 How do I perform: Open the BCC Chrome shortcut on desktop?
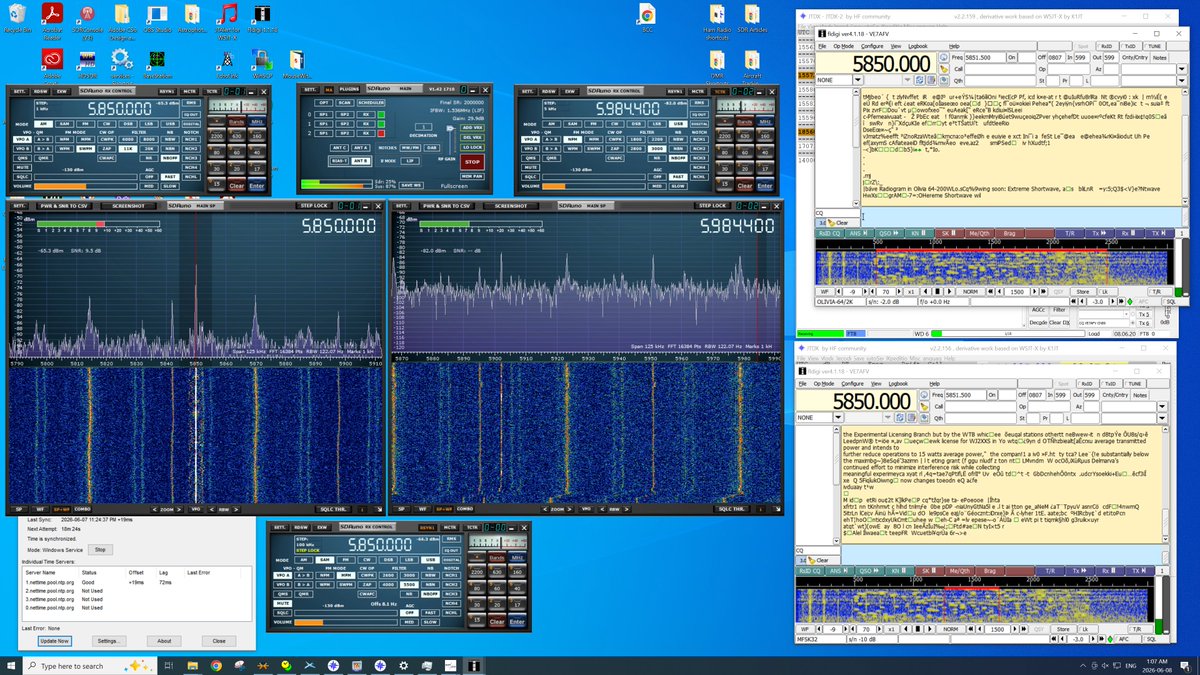[x=646, y=18]
